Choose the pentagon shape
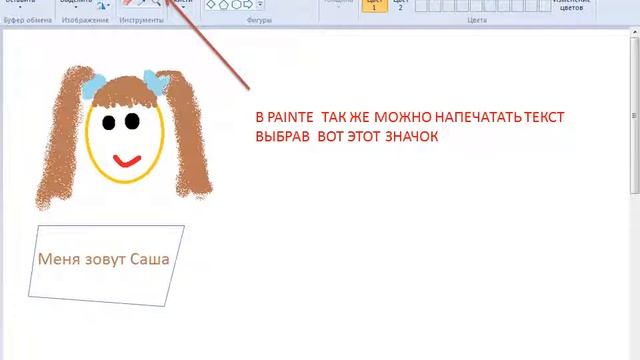The height and width of the screenshot is (360, 640). (x=224, y=5)
